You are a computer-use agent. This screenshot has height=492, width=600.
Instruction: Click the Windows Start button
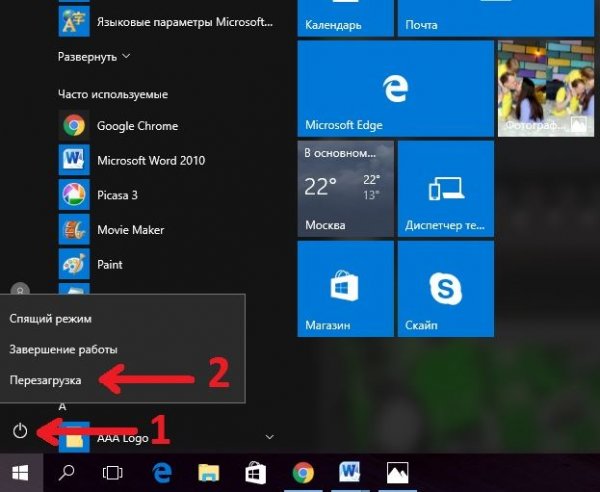point(20,473)
